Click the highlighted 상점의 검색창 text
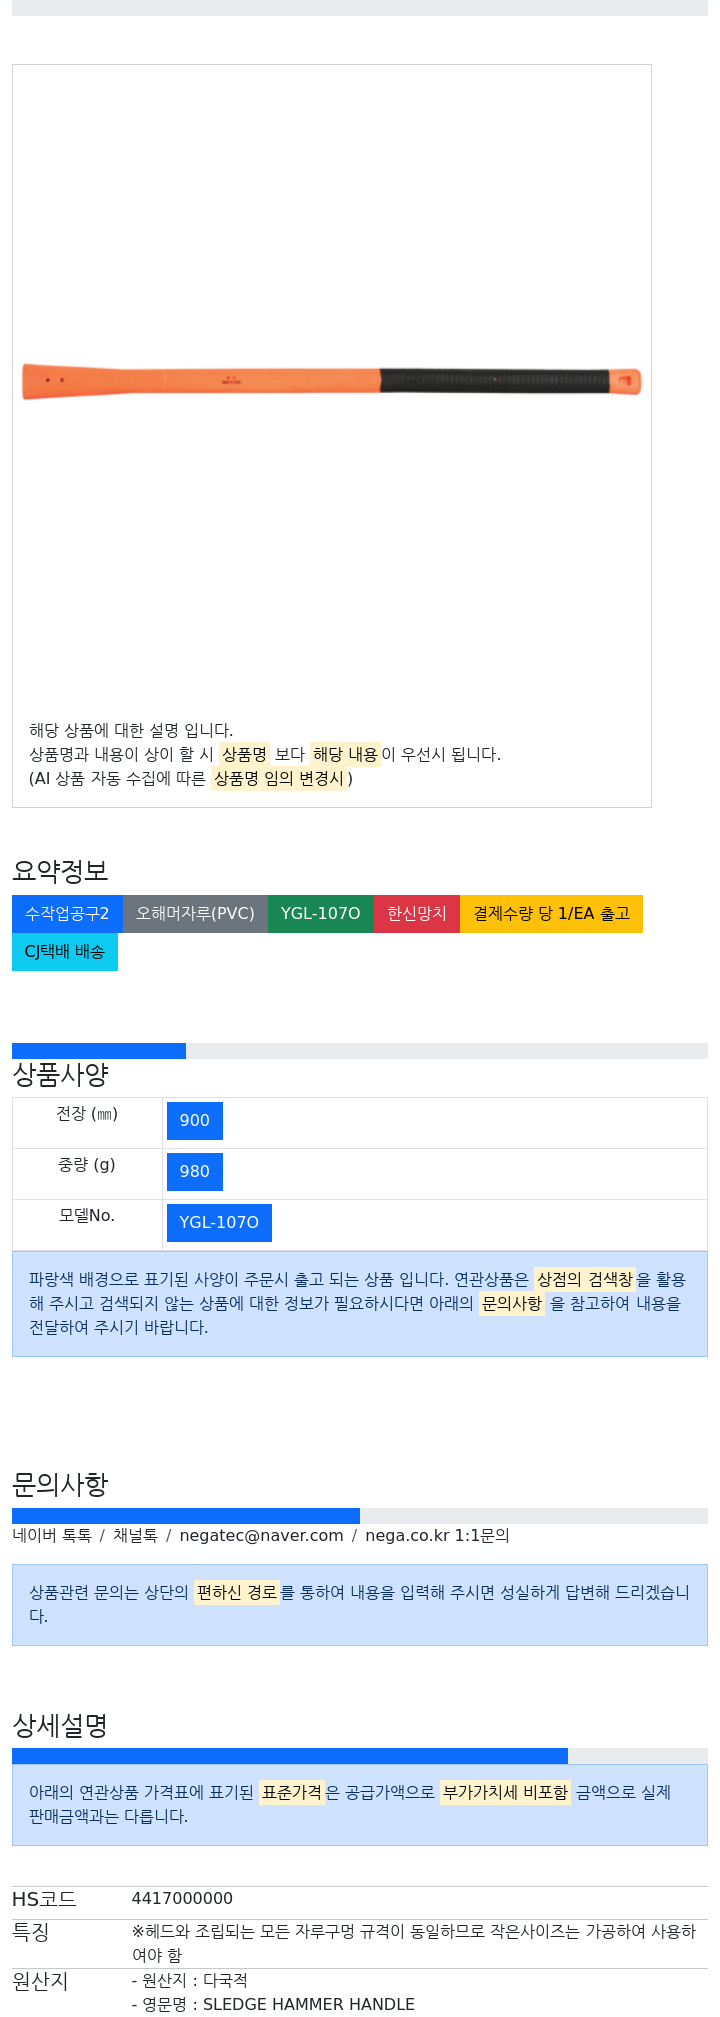The width and height of the screenshot is (720, 2017). (585, 1280)
